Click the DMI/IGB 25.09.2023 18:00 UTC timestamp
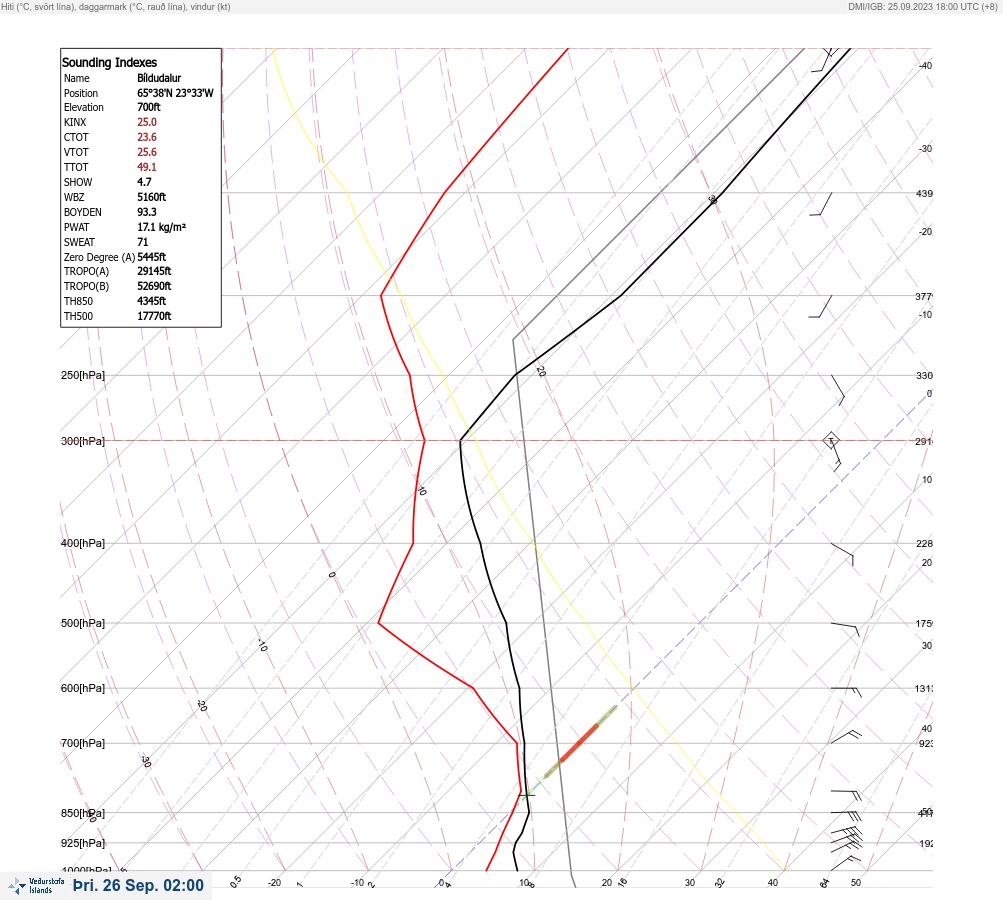The image size is (1003, 900). pyautogui.click(x=922, y=7)
